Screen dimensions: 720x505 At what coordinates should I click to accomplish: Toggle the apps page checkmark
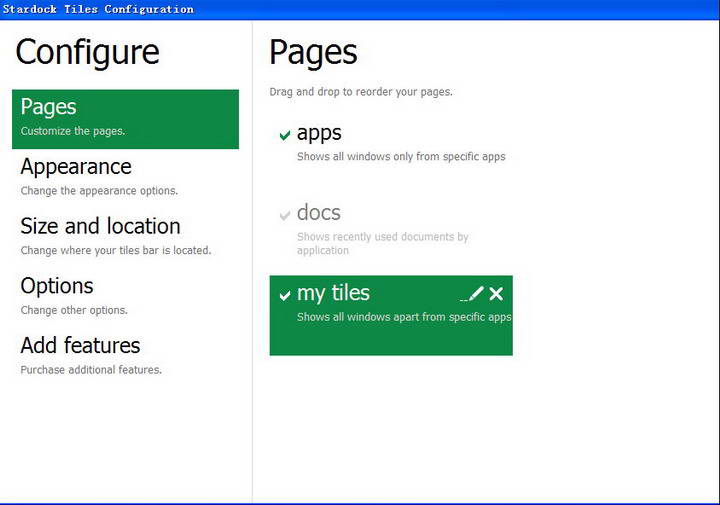pos(285,135)
